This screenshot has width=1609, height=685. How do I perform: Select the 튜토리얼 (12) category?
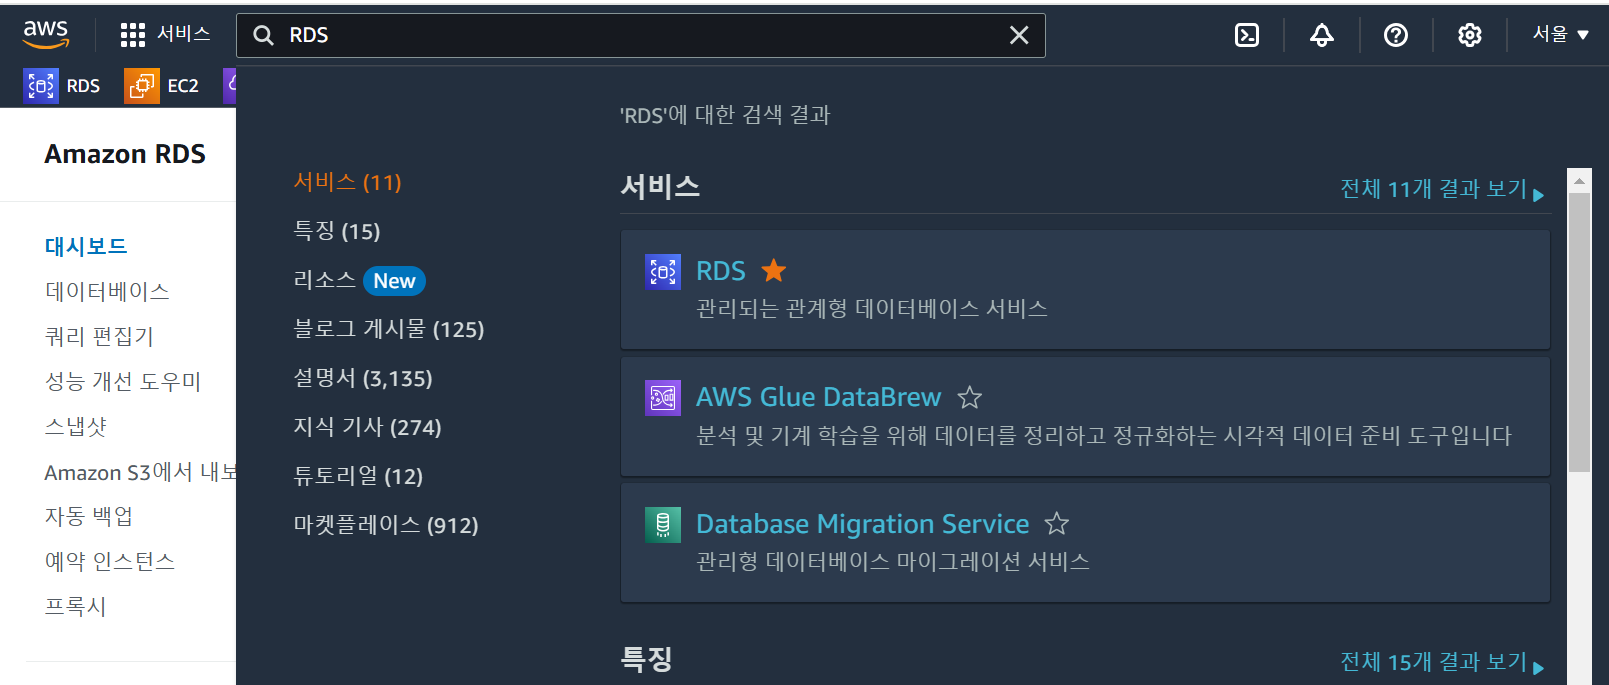point(358,476)
